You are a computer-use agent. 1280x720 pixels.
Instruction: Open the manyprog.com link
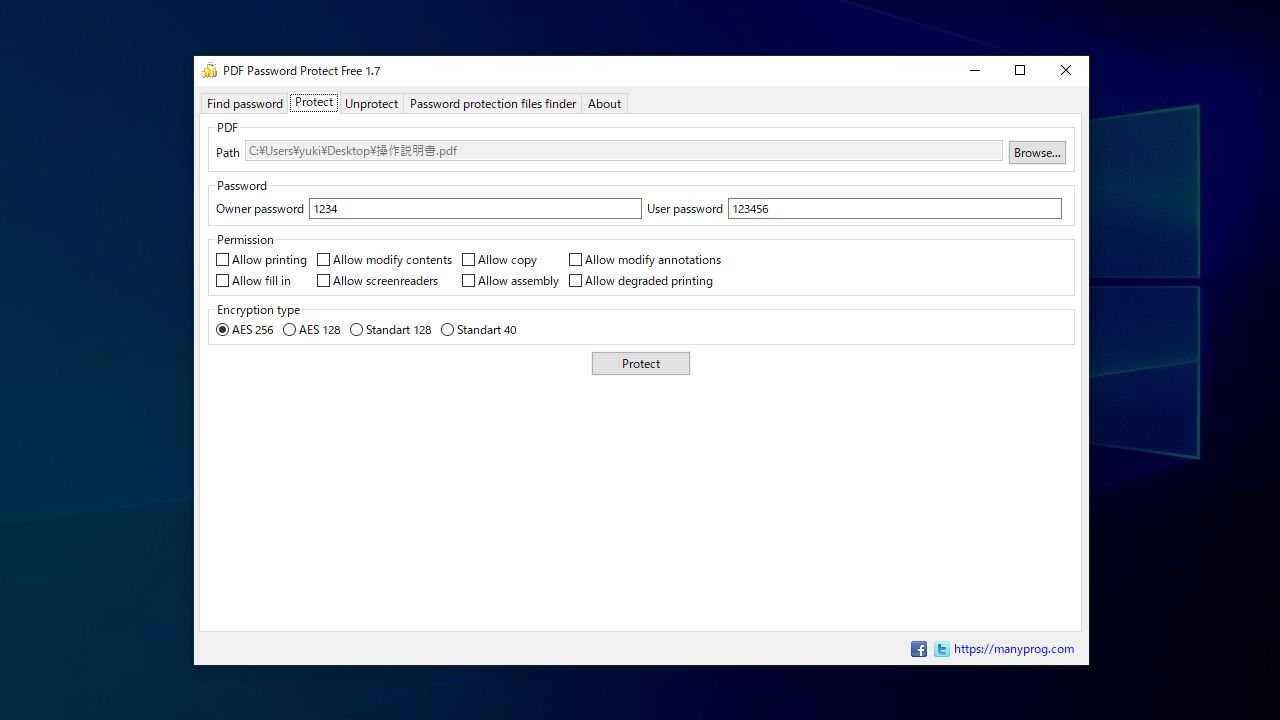pos(1014,649)
